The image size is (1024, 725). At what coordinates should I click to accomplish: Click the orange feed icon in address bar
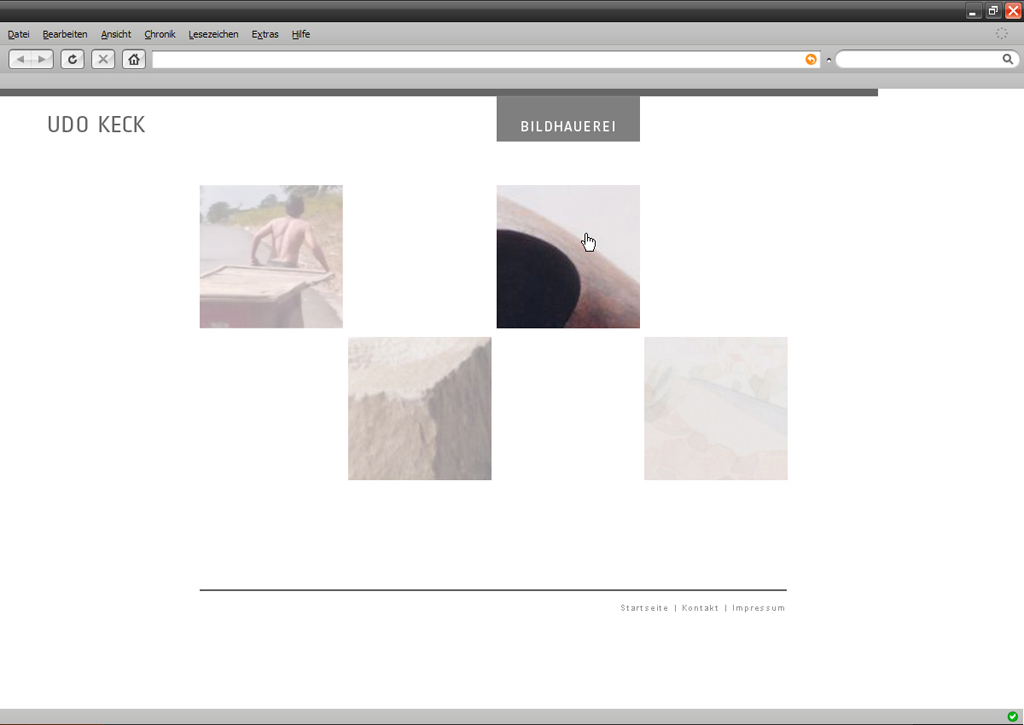click(811, 60)
